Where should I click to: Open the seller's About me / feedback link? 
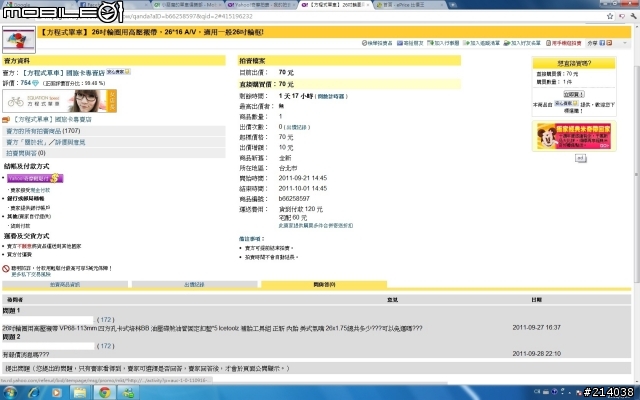pyautogui.click(x=46, y=142)
